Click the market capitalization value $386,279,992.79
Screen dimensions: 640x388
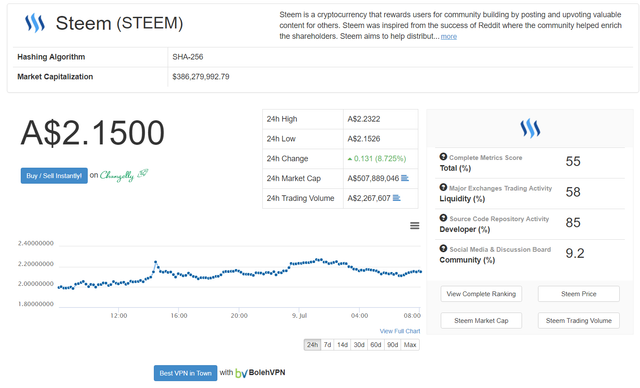(201, 77)
